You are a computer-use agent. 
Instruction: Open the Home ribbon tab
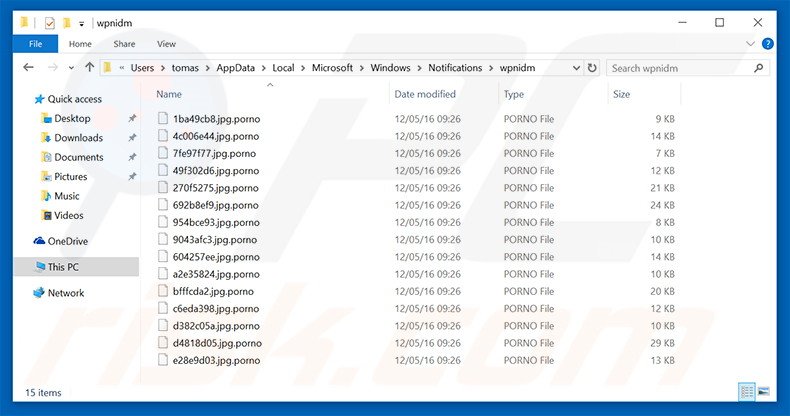pos(80,44)
